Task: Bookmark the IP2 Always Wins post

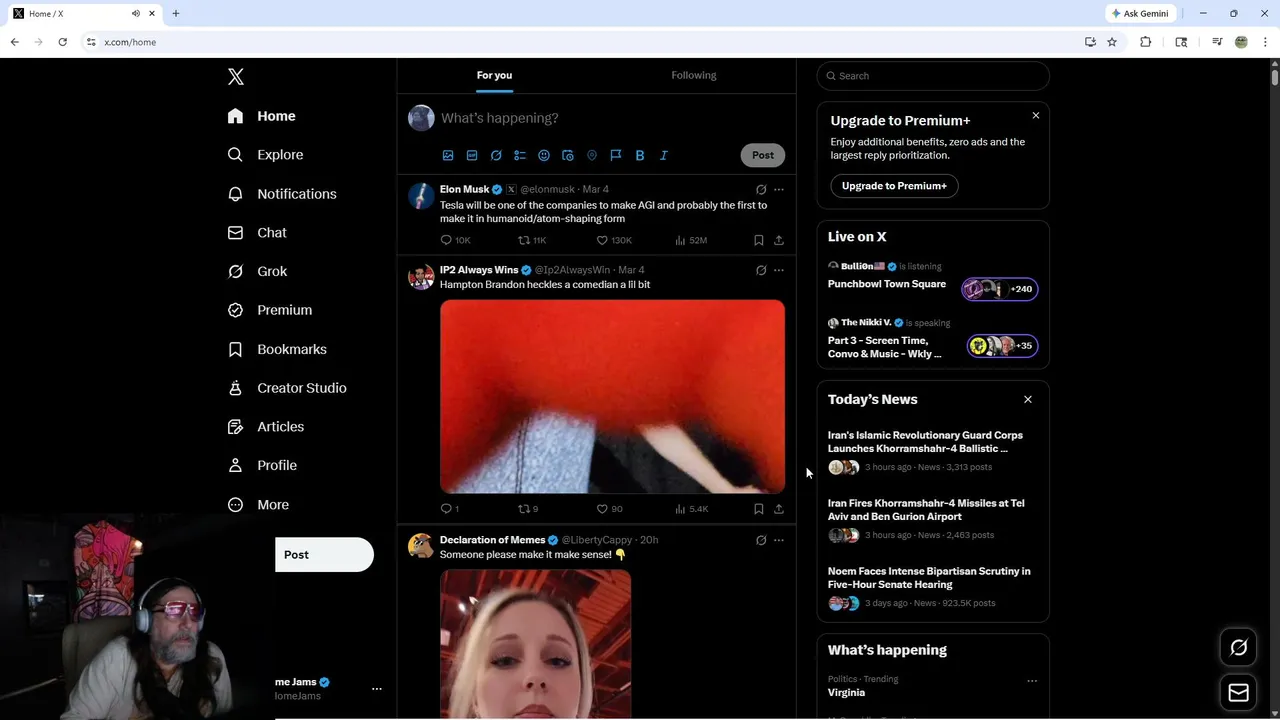Action: coord(759,509)
